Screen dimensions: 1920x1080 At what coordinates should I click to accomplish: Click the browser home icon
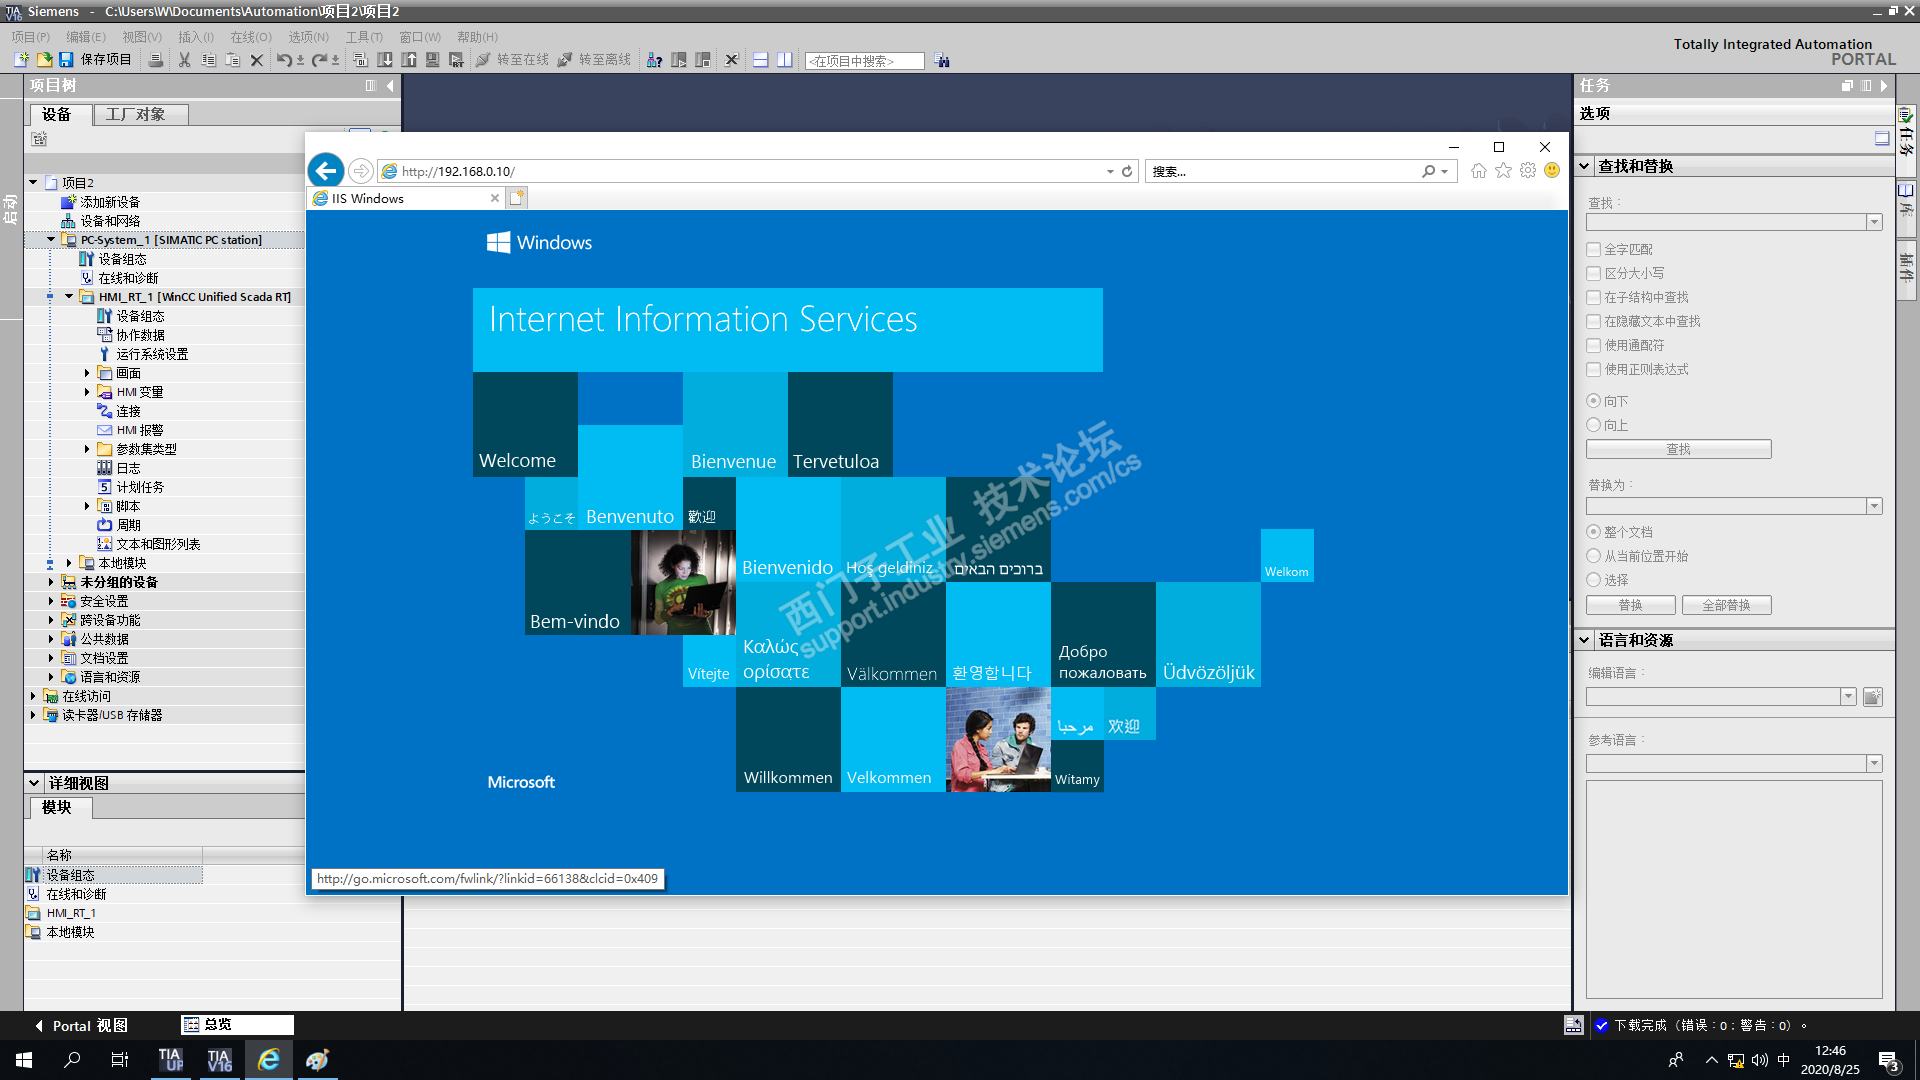[x=1478, y=171]
